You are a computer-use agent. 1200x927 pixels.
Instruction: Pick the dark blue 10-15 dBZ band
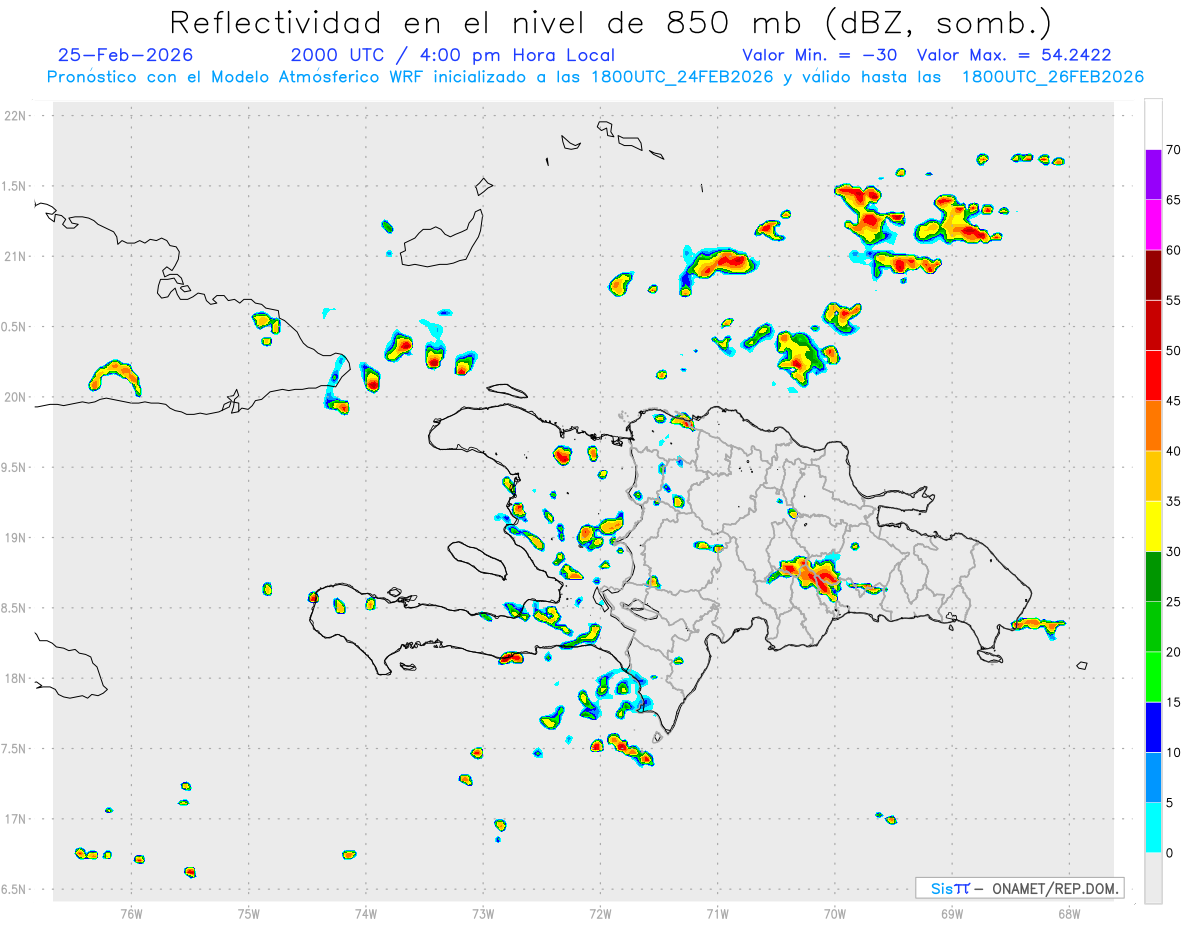pyautogui.click(x=1153, y=727)
